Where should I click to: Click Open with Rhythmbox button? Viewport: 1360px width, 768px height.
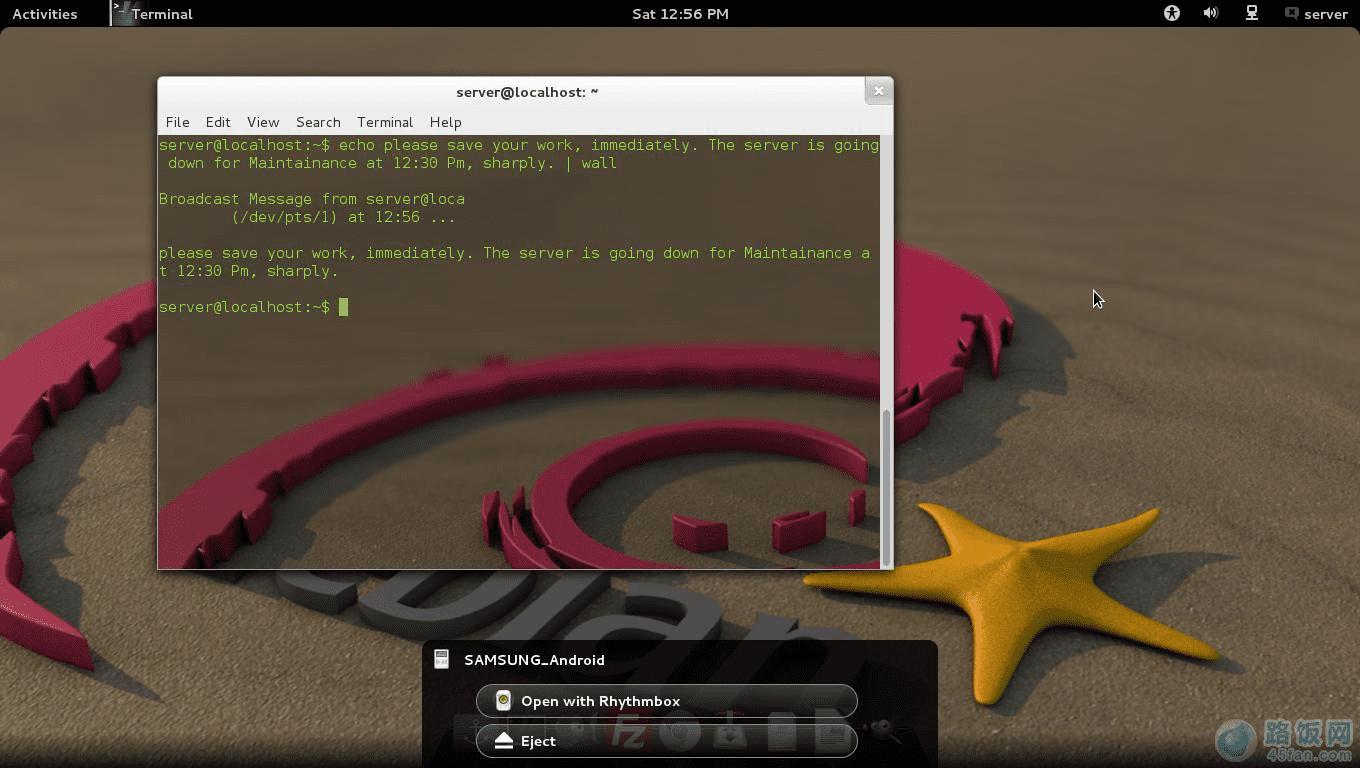point(667,701)
